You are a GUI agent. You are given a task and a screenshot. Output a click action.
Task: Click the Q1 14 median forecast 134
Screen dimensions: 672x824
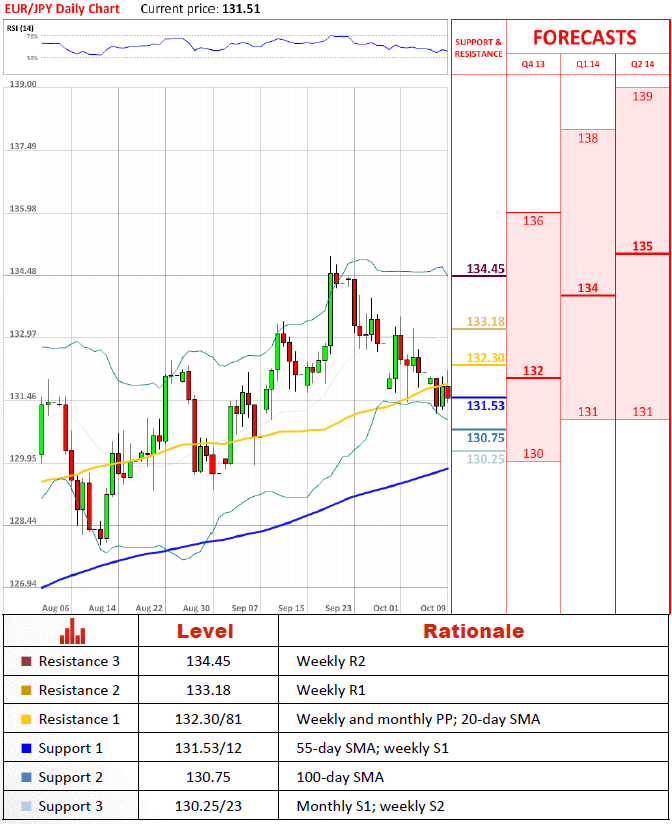(587, 288)
